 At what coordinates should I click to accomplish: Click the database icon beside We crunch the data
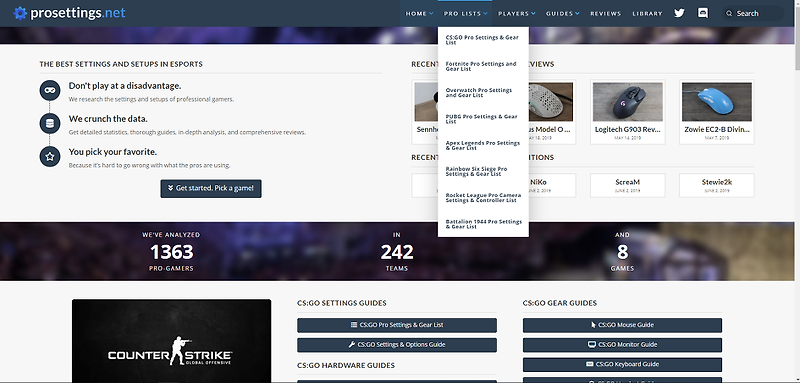point(49,123)
